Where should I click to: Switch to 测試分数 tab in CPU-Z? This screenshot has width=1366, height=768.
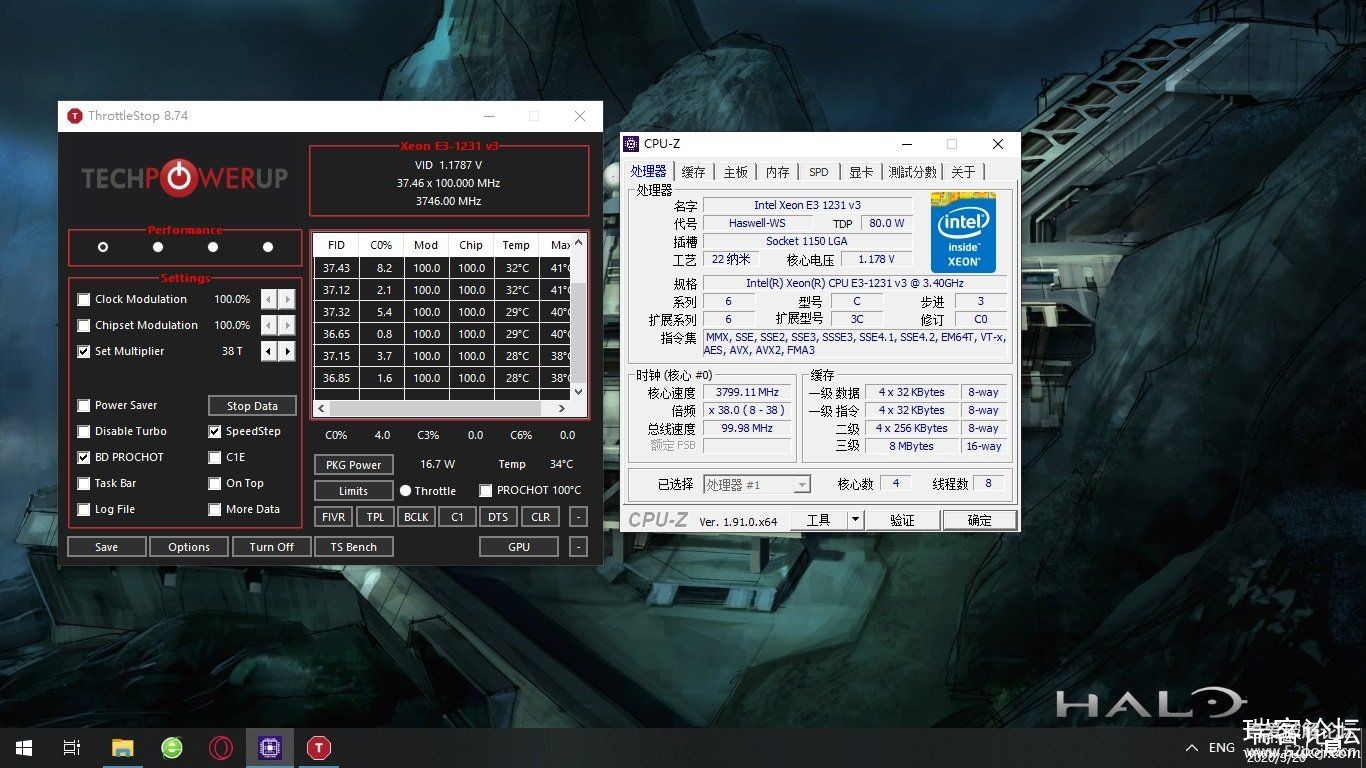(x=912, y=172)
